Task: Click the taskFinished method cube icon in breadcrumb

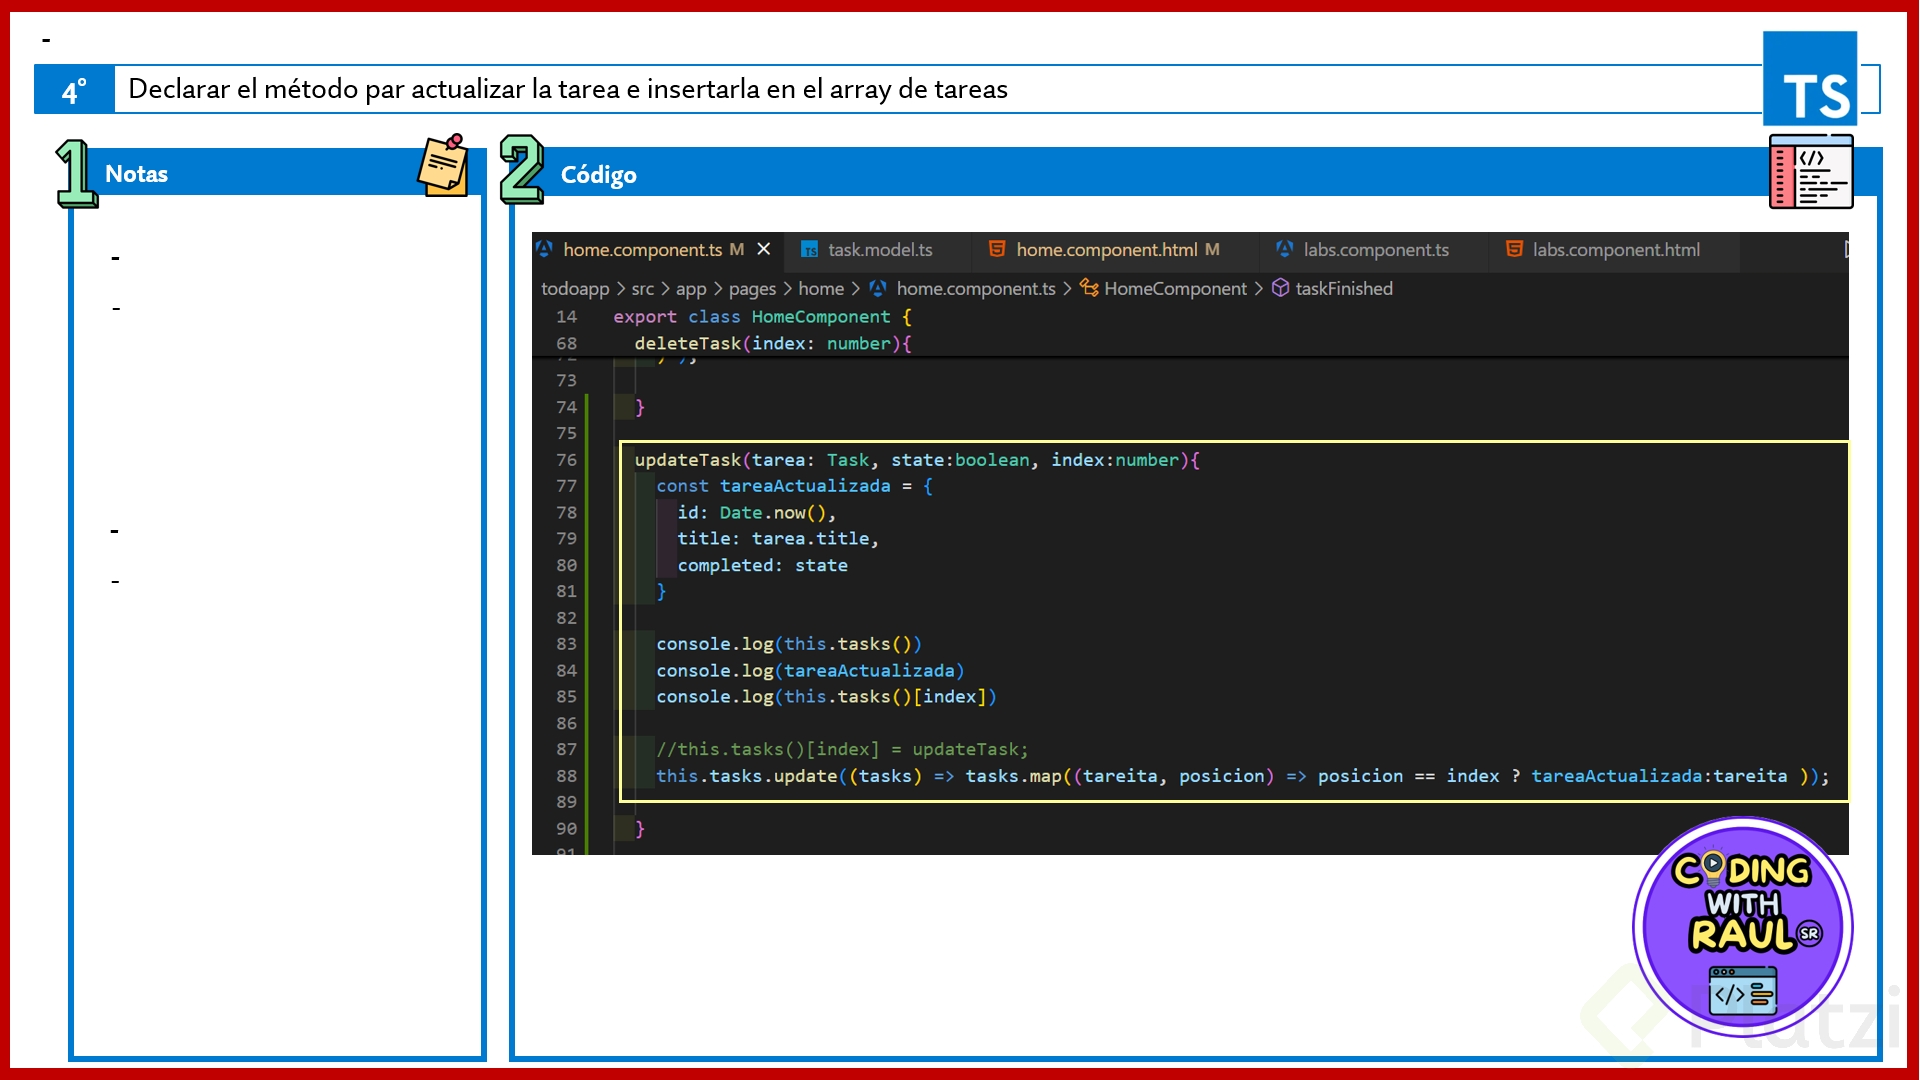Action: point(1280,288)
